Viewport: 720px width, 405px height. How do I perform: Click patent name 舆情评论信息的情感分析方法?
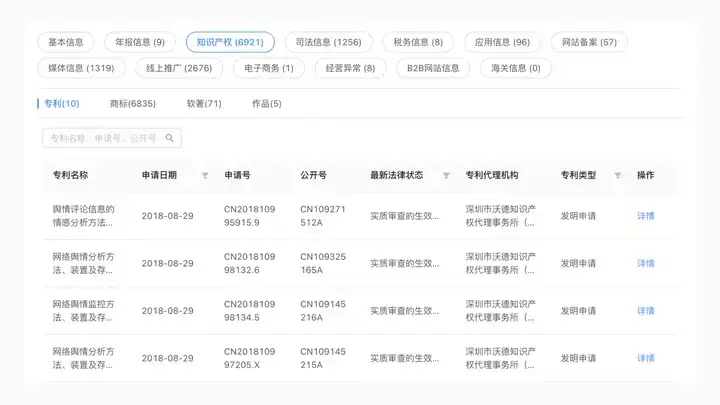pos(83,216)
